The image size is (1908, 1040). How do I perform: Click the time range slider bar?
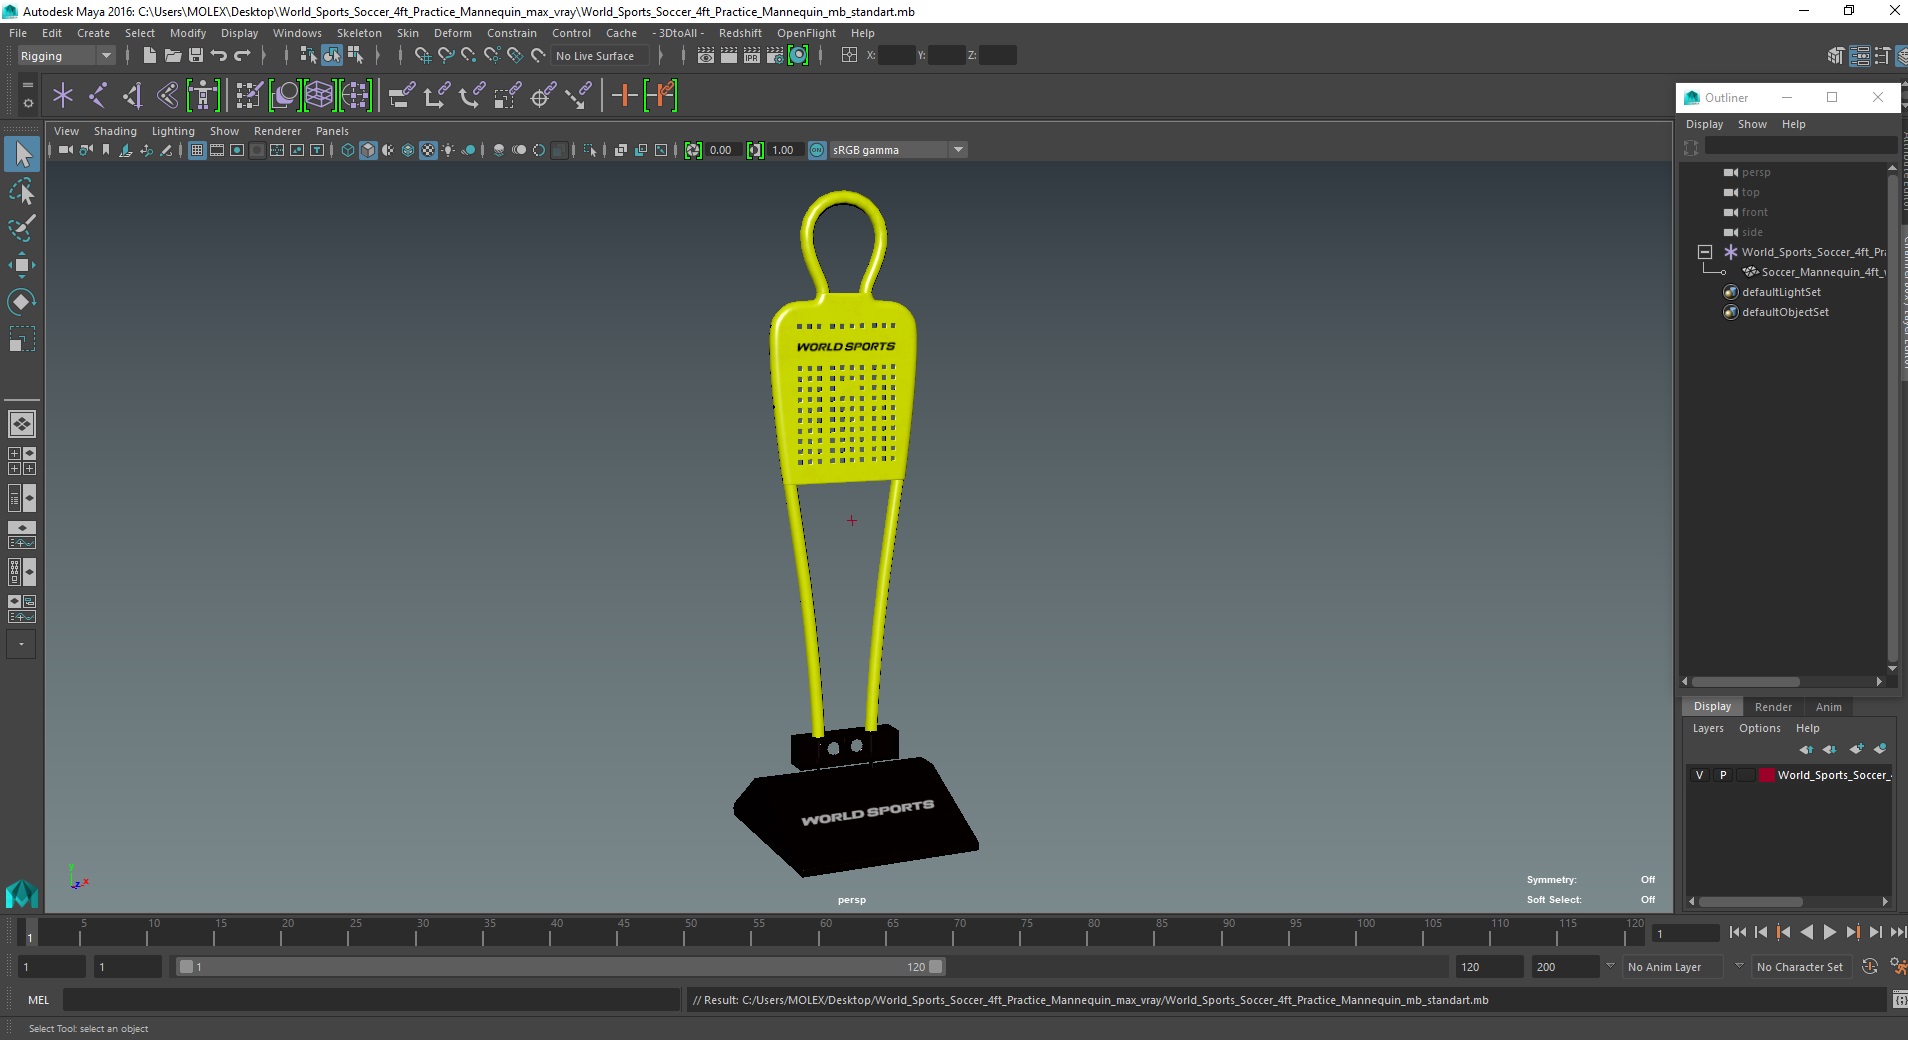point(560,967)
